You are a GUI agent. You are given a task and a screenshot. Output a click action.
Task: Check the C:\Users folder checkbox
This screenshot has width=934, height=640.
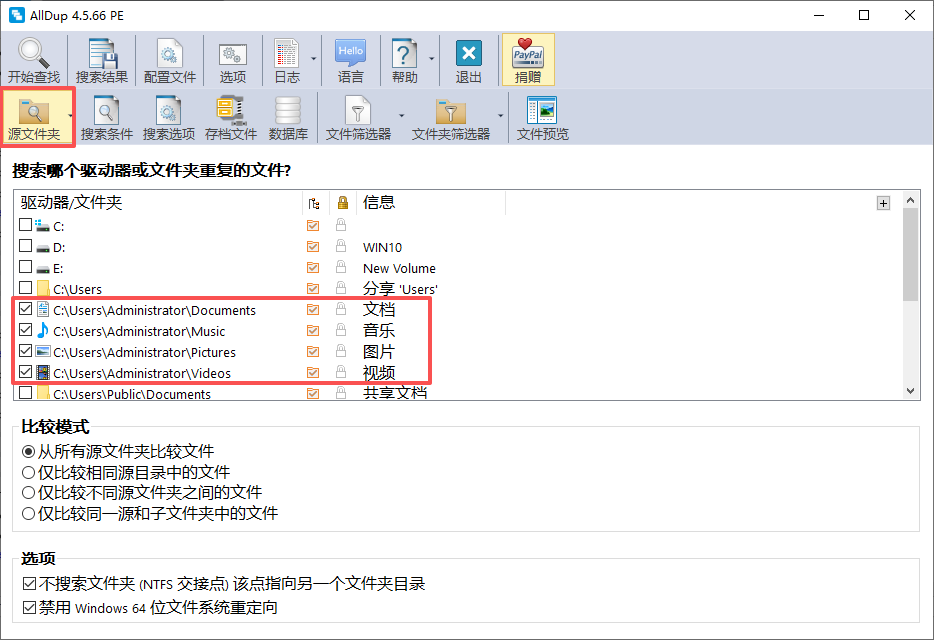(x=25, y=287)
